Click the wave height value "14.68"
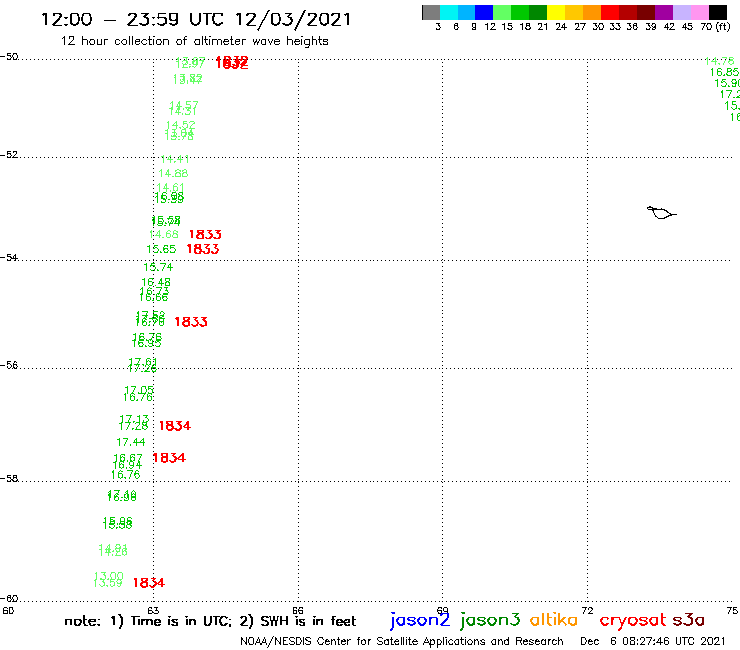The width and height of the screenshot is (740, 650). click(x=164, y=234)
